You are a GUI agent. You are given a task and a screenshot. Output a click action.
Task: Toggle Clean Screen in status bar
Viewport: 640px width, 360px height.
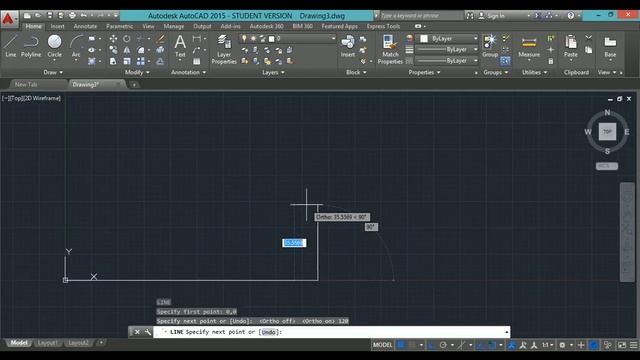pyautogui.click(x=622, y=345)
